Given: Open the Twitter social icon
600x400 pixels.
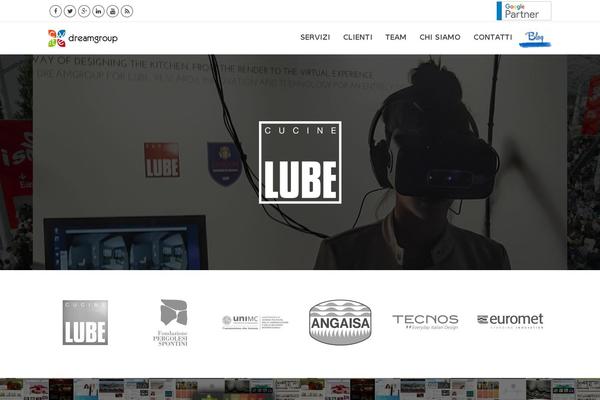Looking at the screenshot, I should coord(70,11).
